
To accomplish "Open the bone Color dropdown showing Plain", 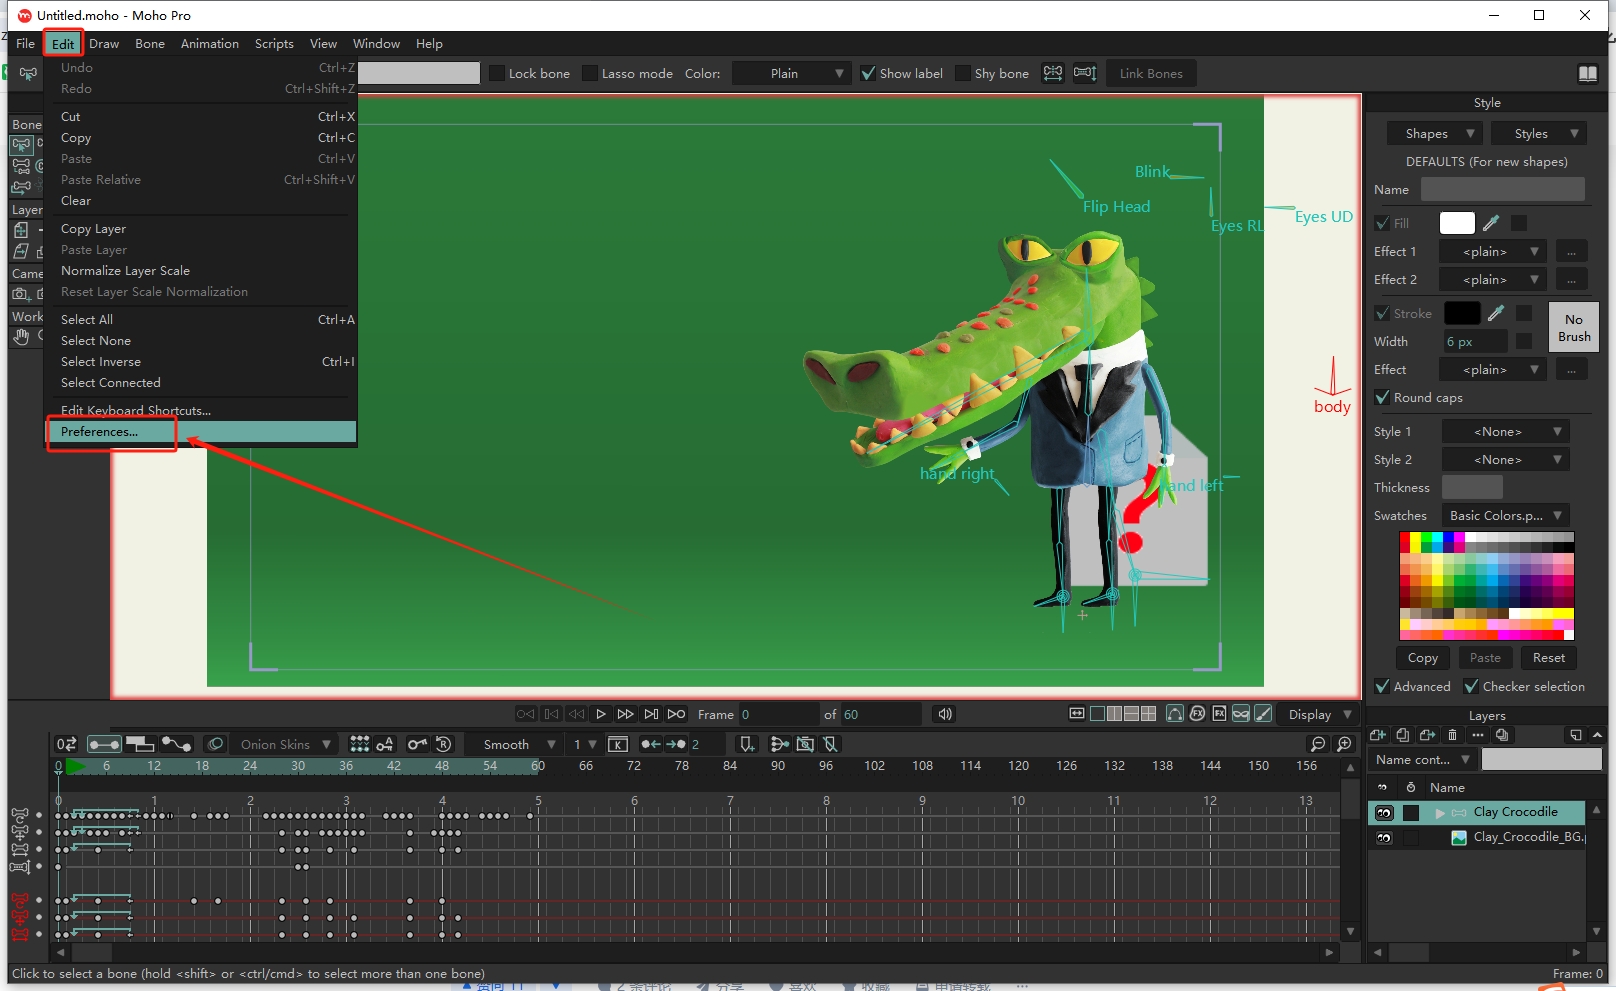I will pos(791,74).
